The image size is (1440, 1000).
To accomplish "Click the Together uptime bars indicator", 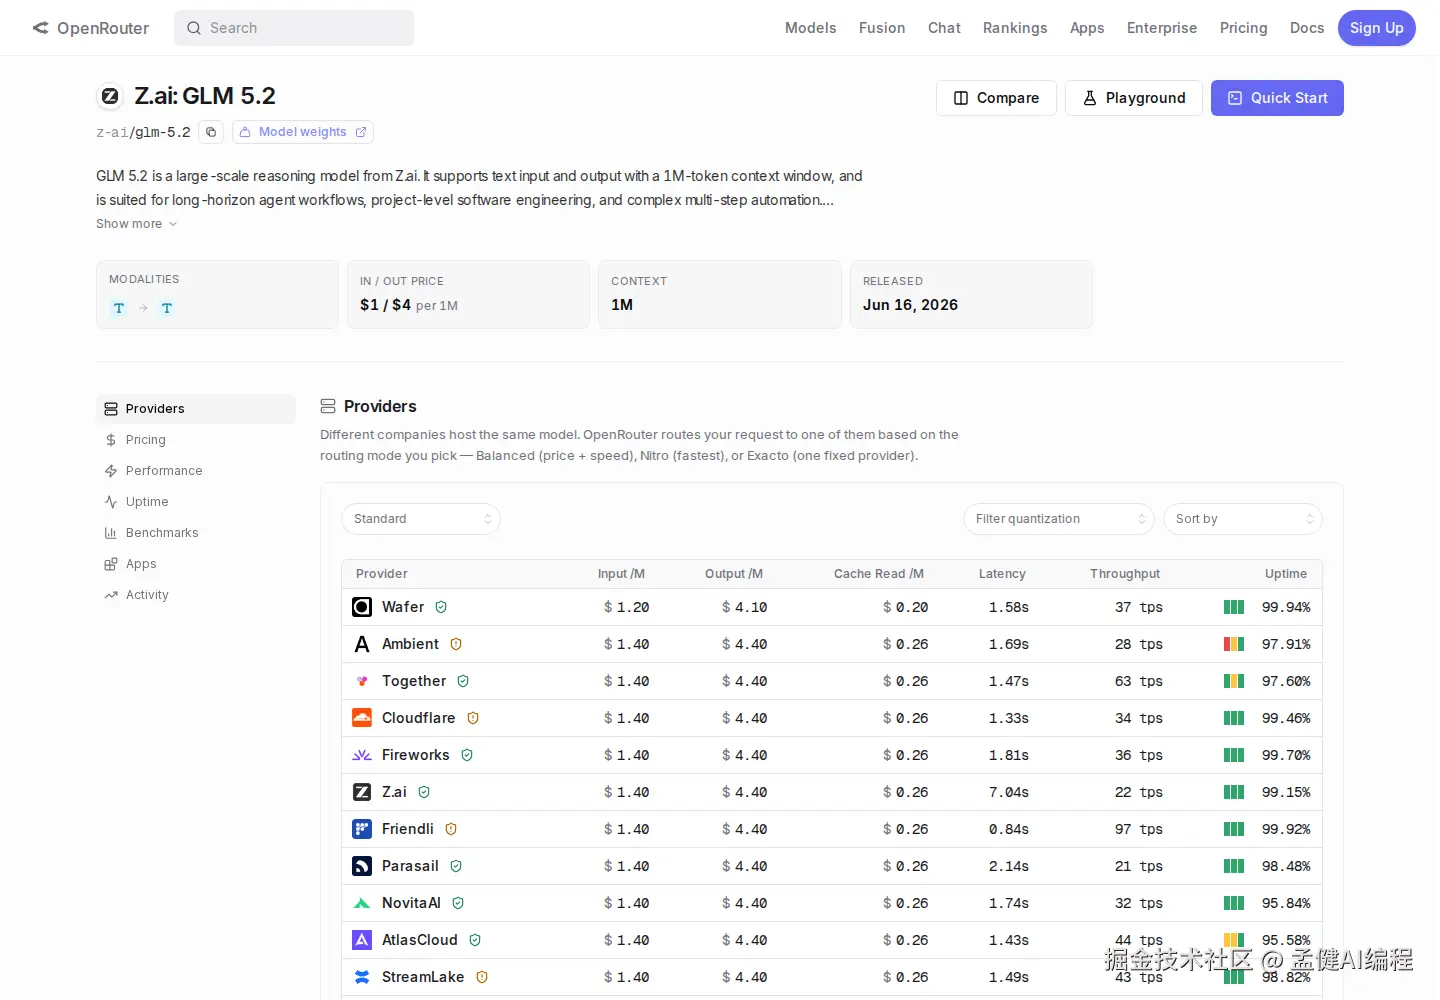I will [1234, 681].
